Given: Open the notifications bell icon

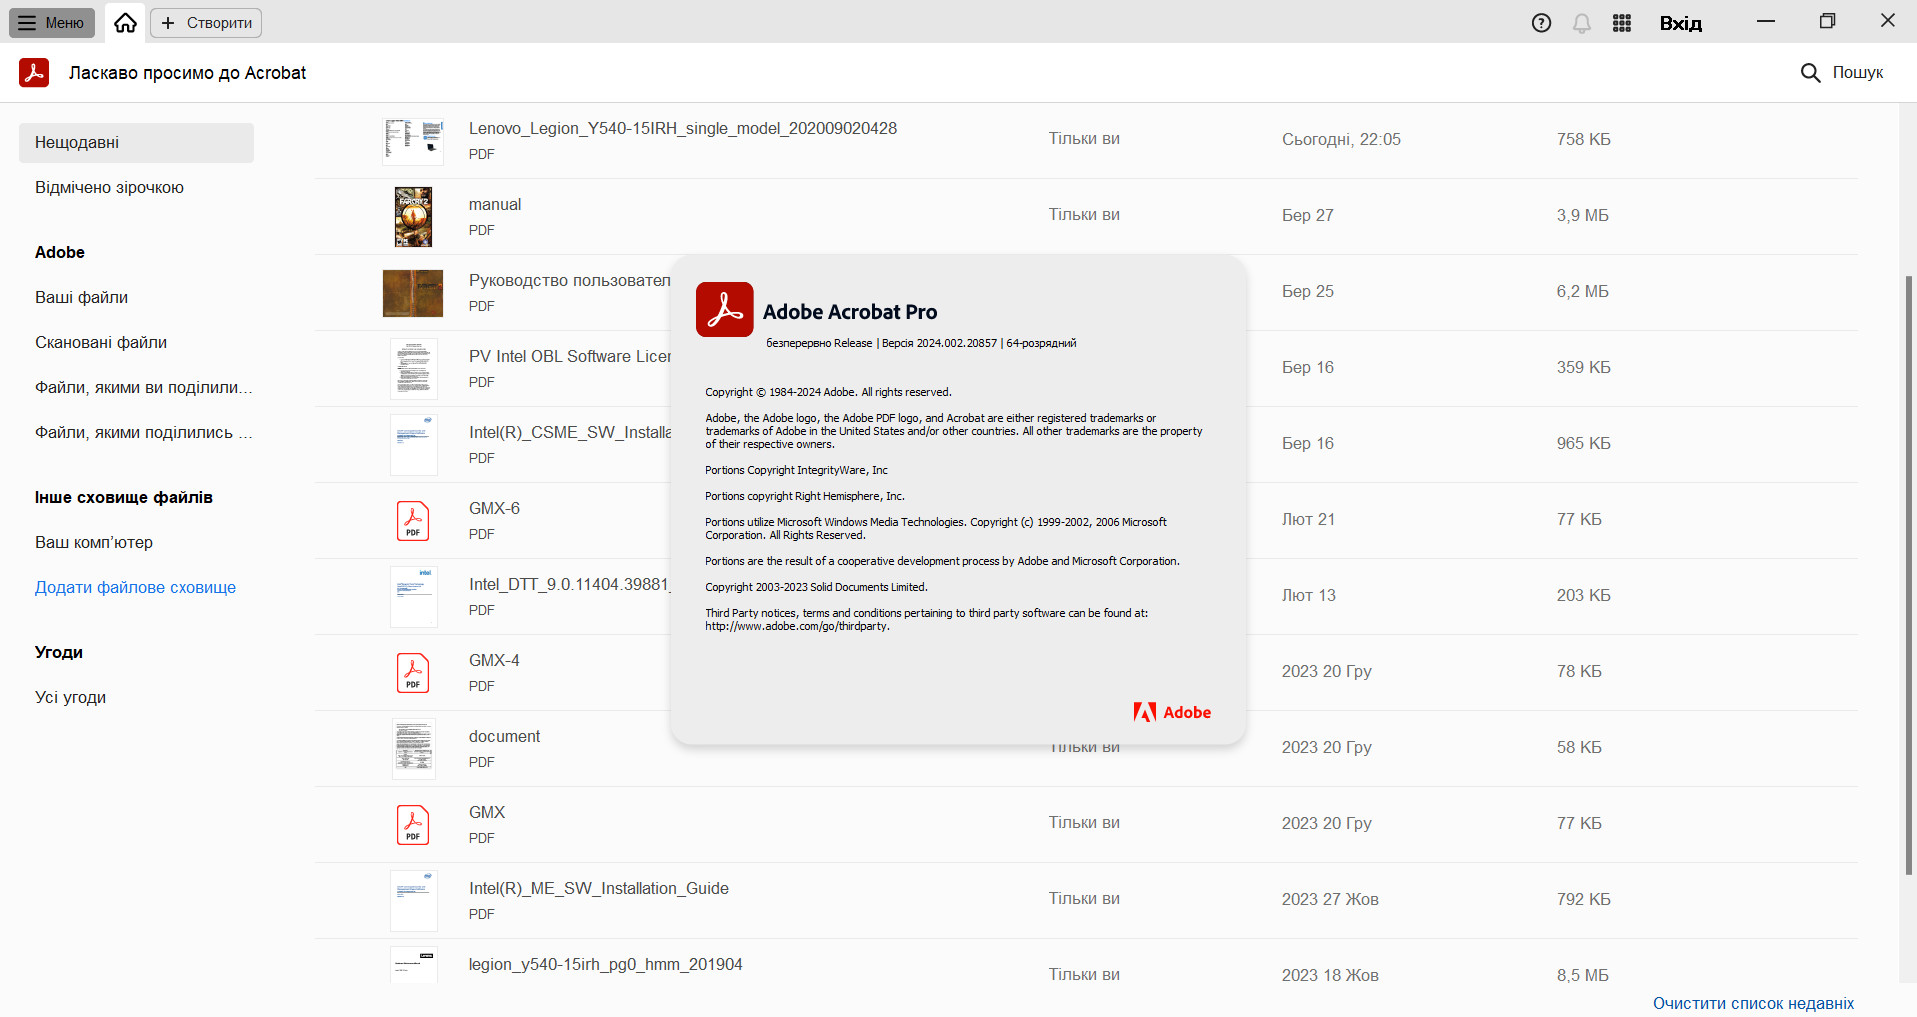Looking at the screenshot, I should tap(1582, 23).
